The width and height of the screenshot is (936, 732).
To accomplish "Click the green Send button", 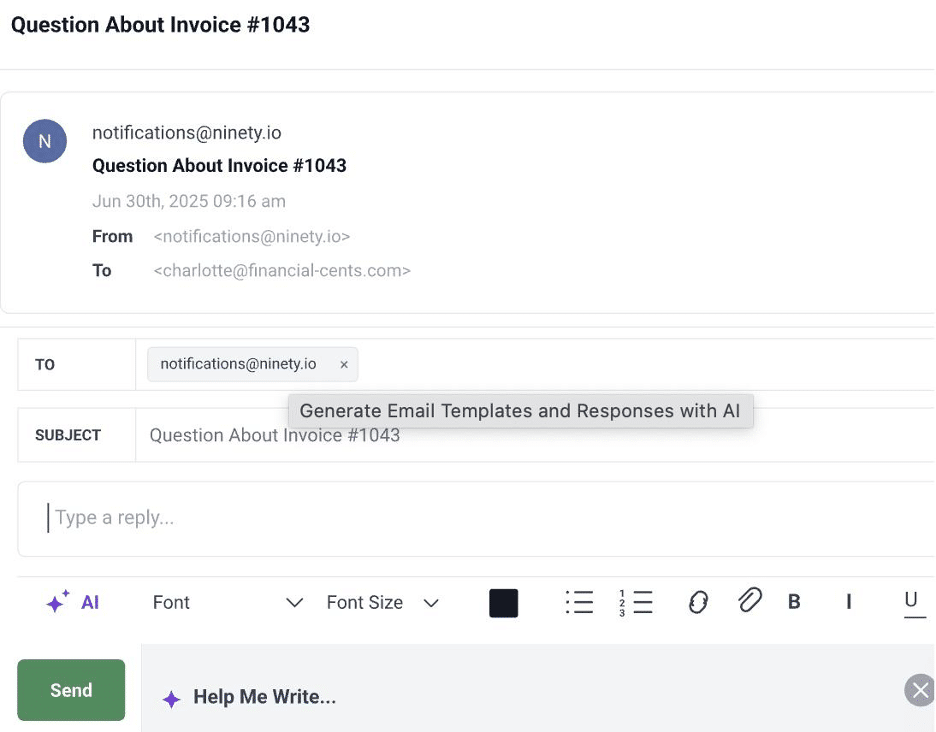I will coord(71,690).
